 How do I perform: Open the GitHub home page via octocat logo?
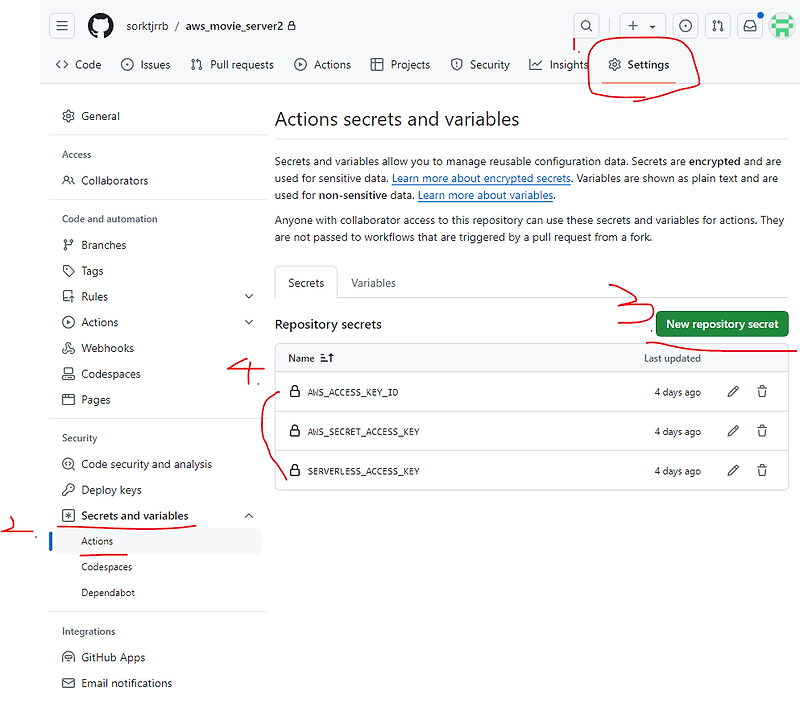pyautogui.click(x=100, y=25)
